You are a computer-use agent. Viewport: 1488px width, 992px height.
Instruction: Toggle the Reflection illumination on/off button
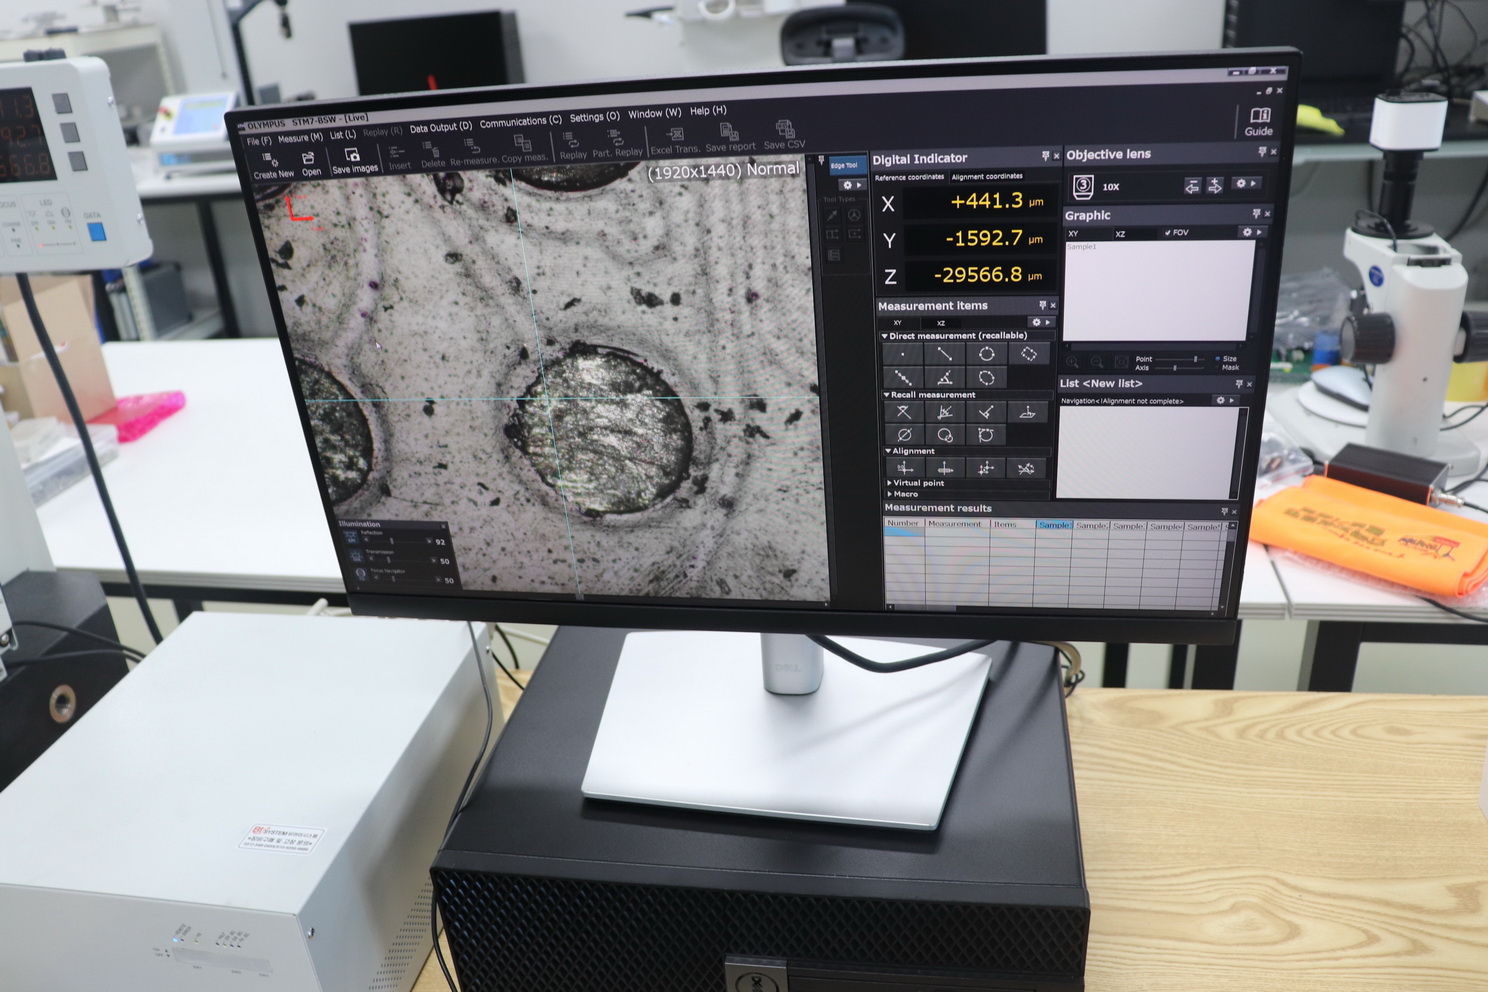click(351, 538)
